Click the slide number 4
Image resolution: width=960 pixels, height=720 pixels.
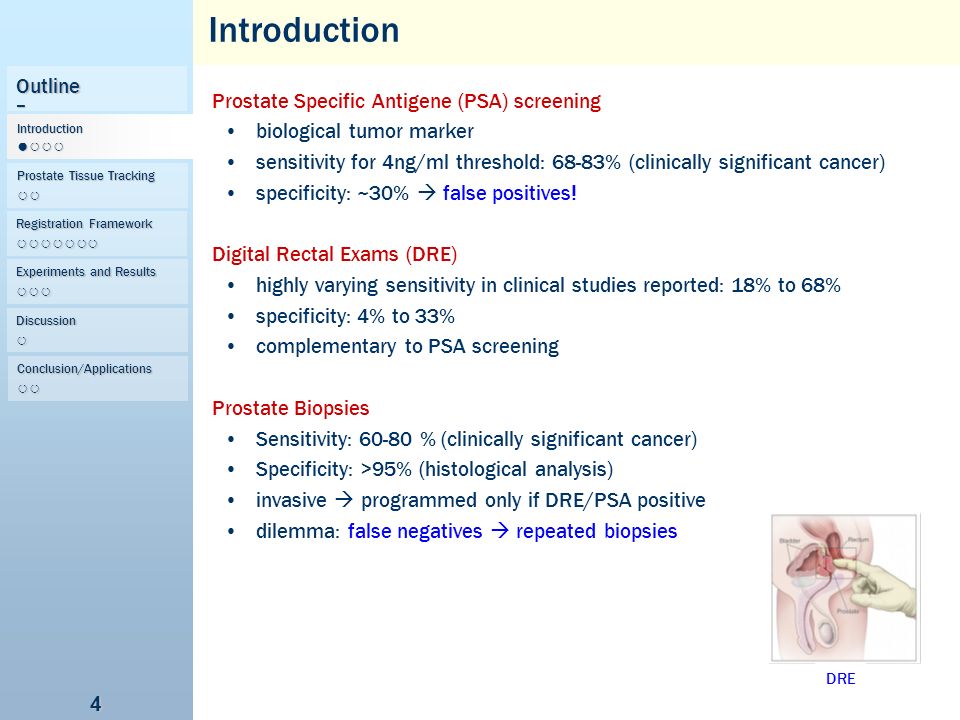point(96,703)
